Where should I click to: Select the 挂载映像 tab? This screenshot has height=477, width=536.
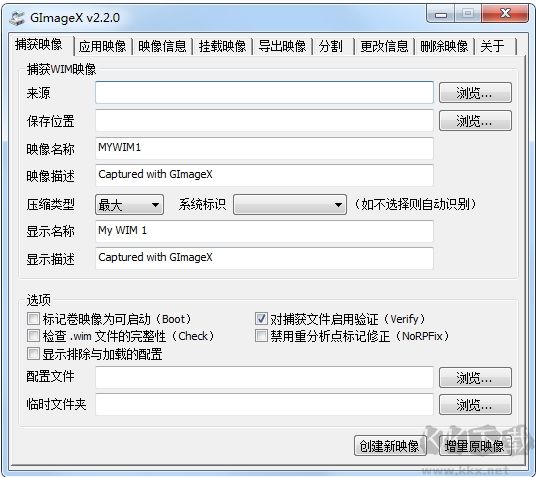point(222,46)
